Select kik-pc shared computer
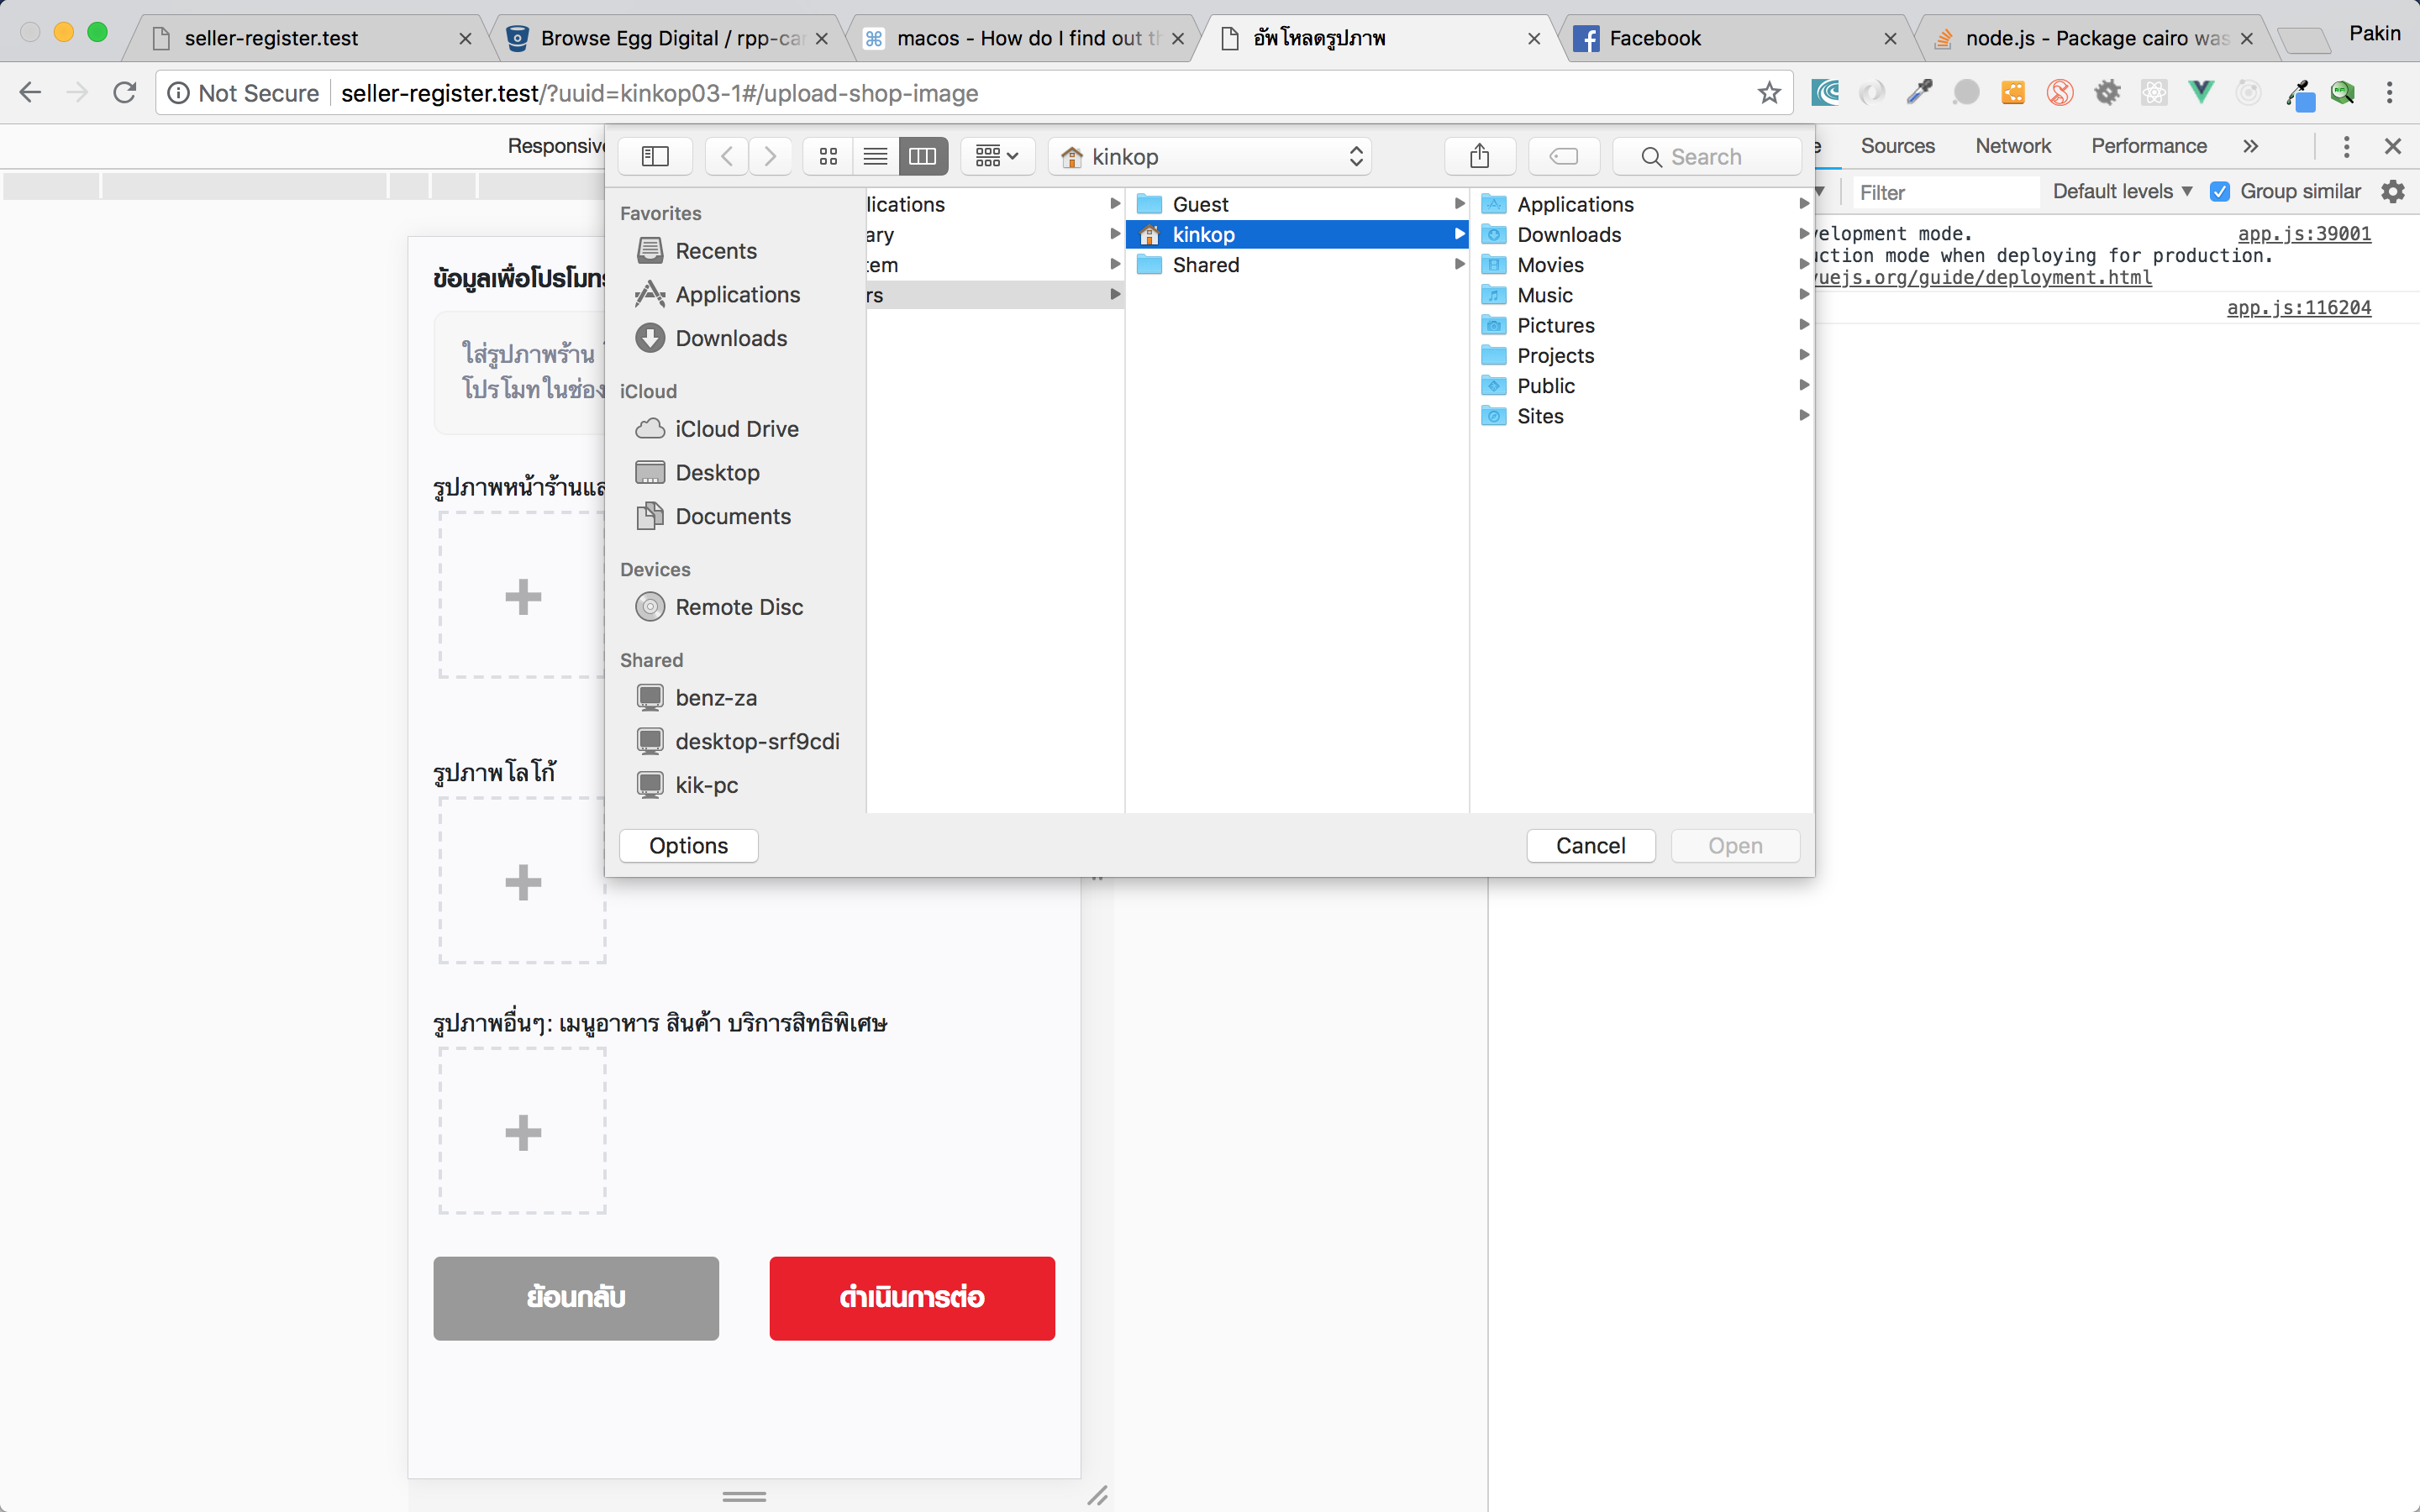The image size is (2420, 1512). point(706,785)
